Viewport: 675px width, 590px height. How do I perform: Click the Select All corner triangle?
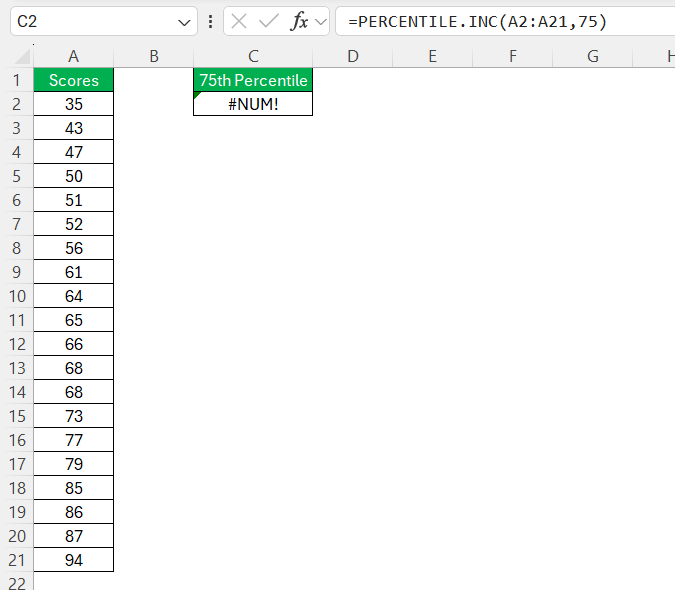[x=22, y=57]
